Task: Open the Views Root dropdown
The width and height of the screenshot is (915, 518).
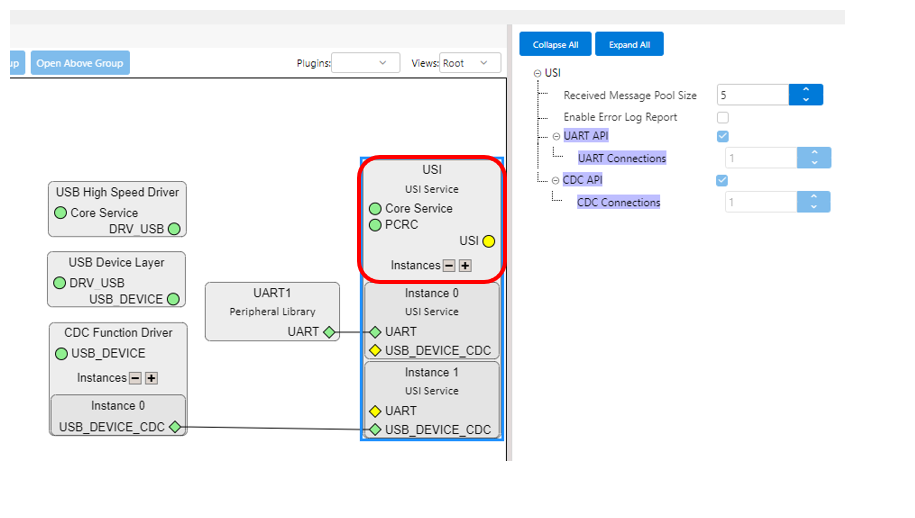Action: [470, 63]
